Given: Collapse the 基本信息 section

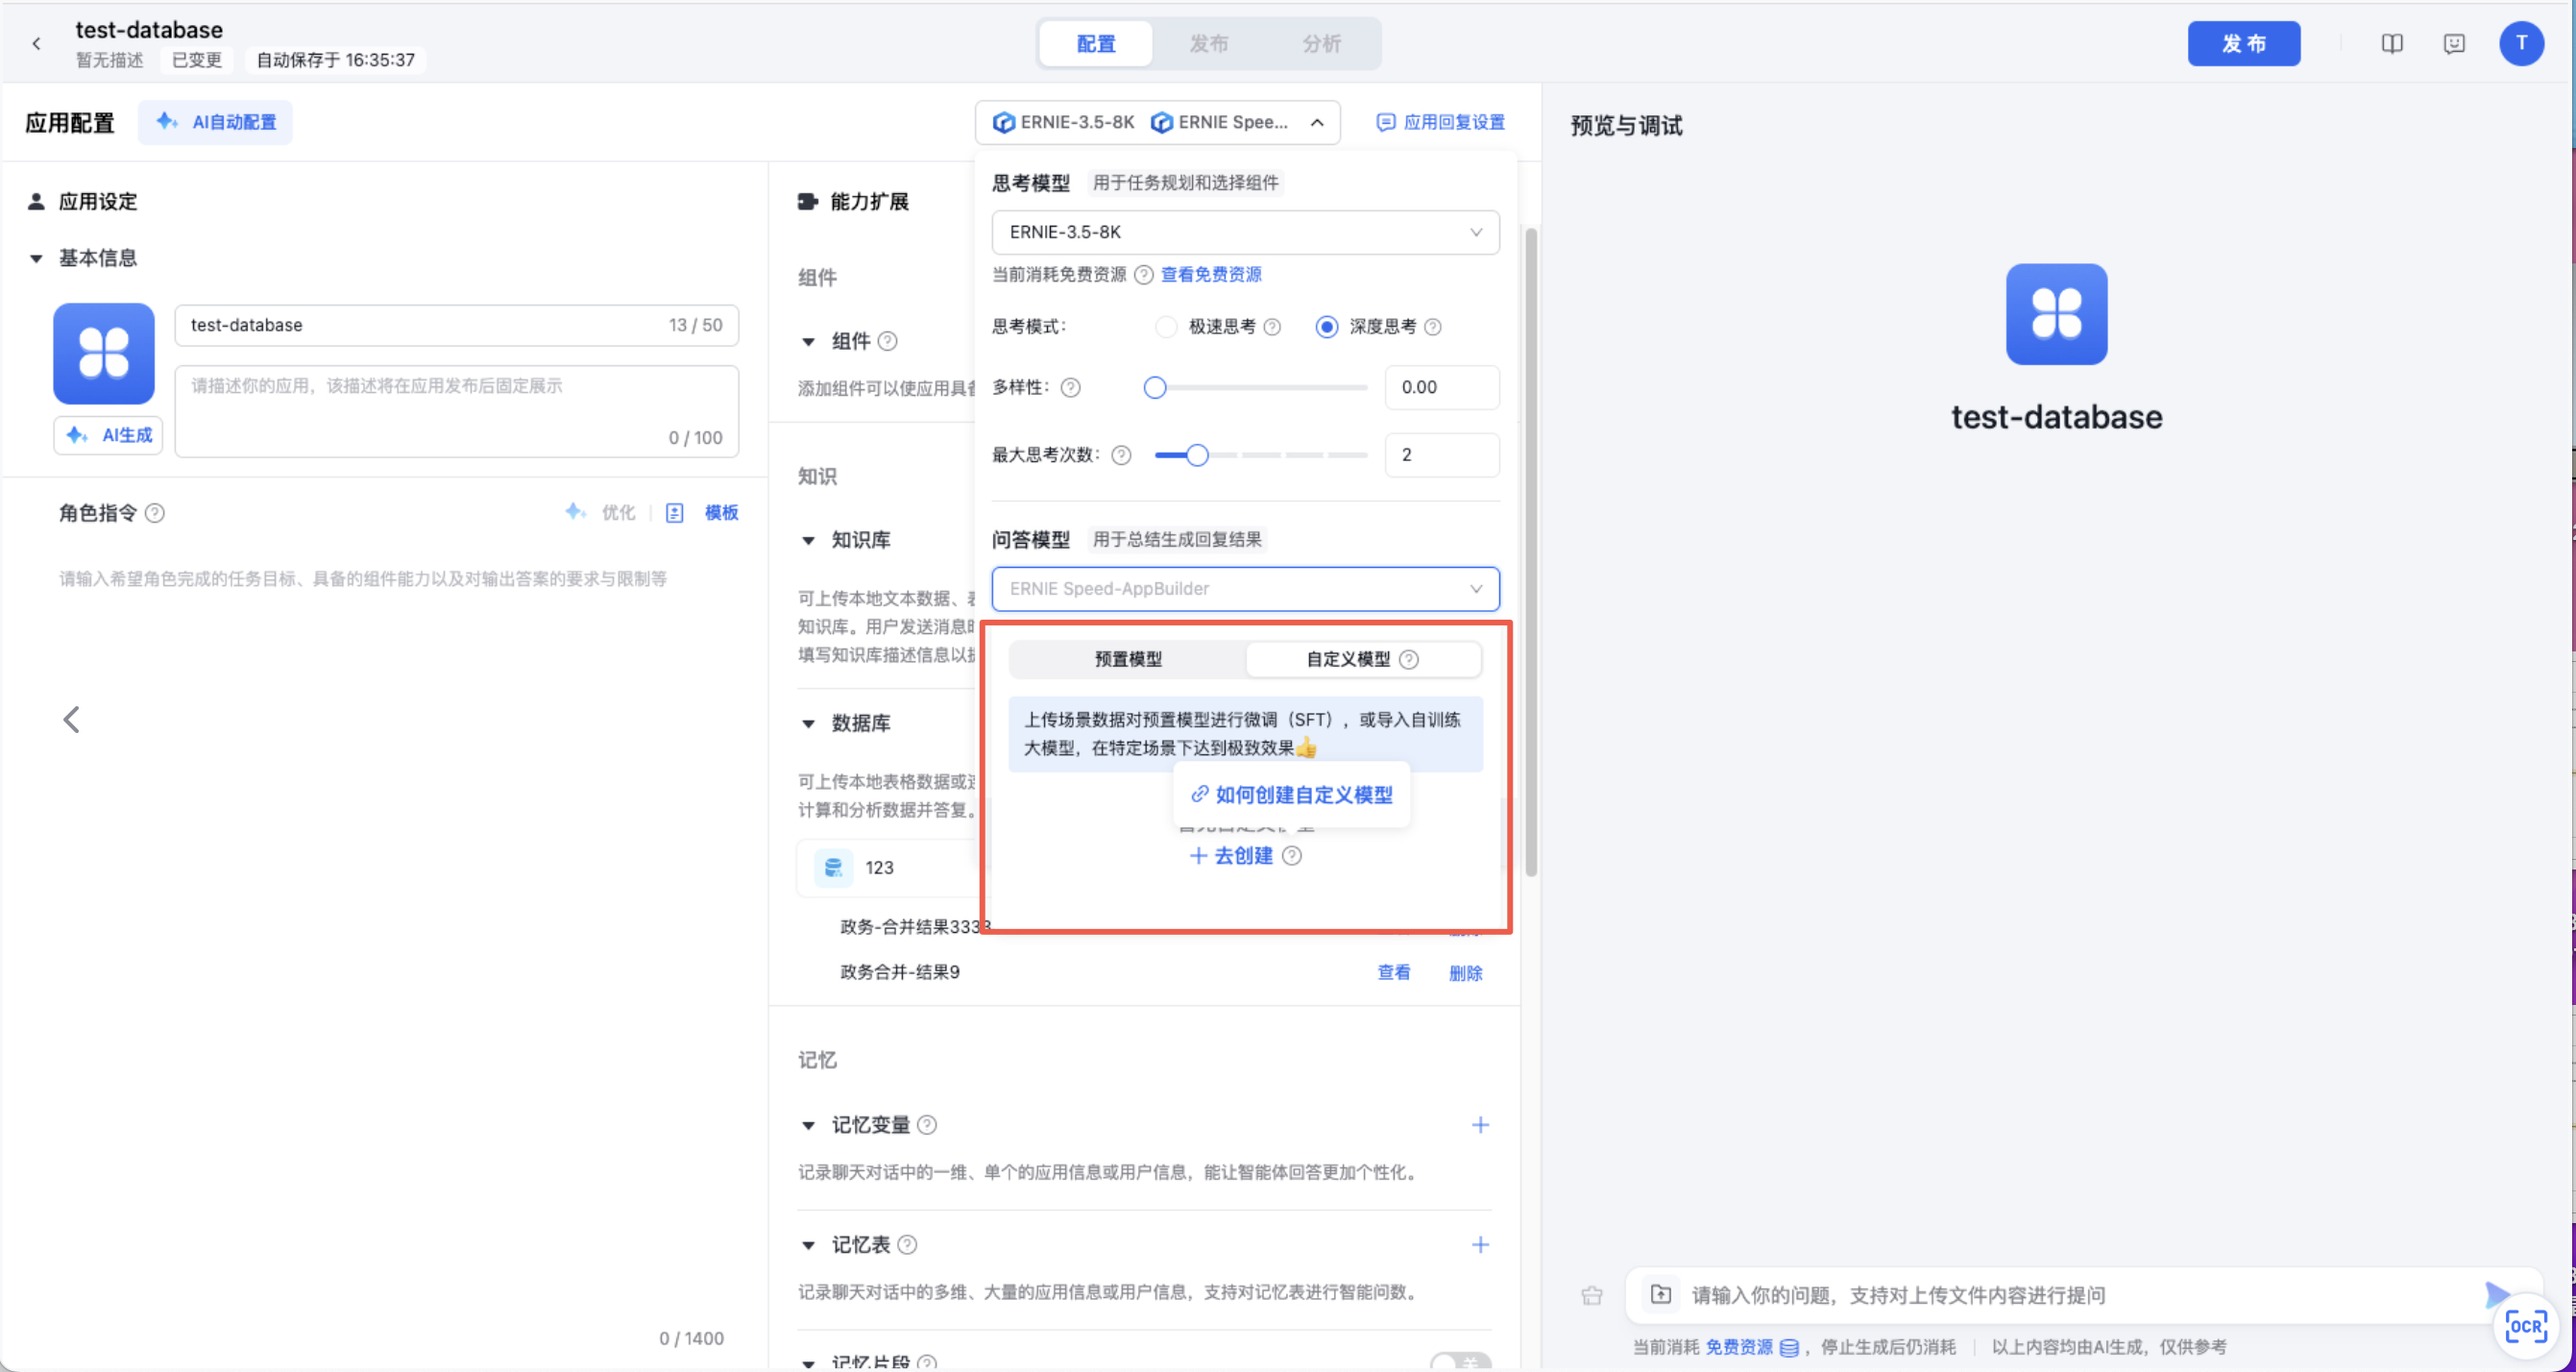Looking at the screenshot, I should pyautogui.click(x=36, y=258).
